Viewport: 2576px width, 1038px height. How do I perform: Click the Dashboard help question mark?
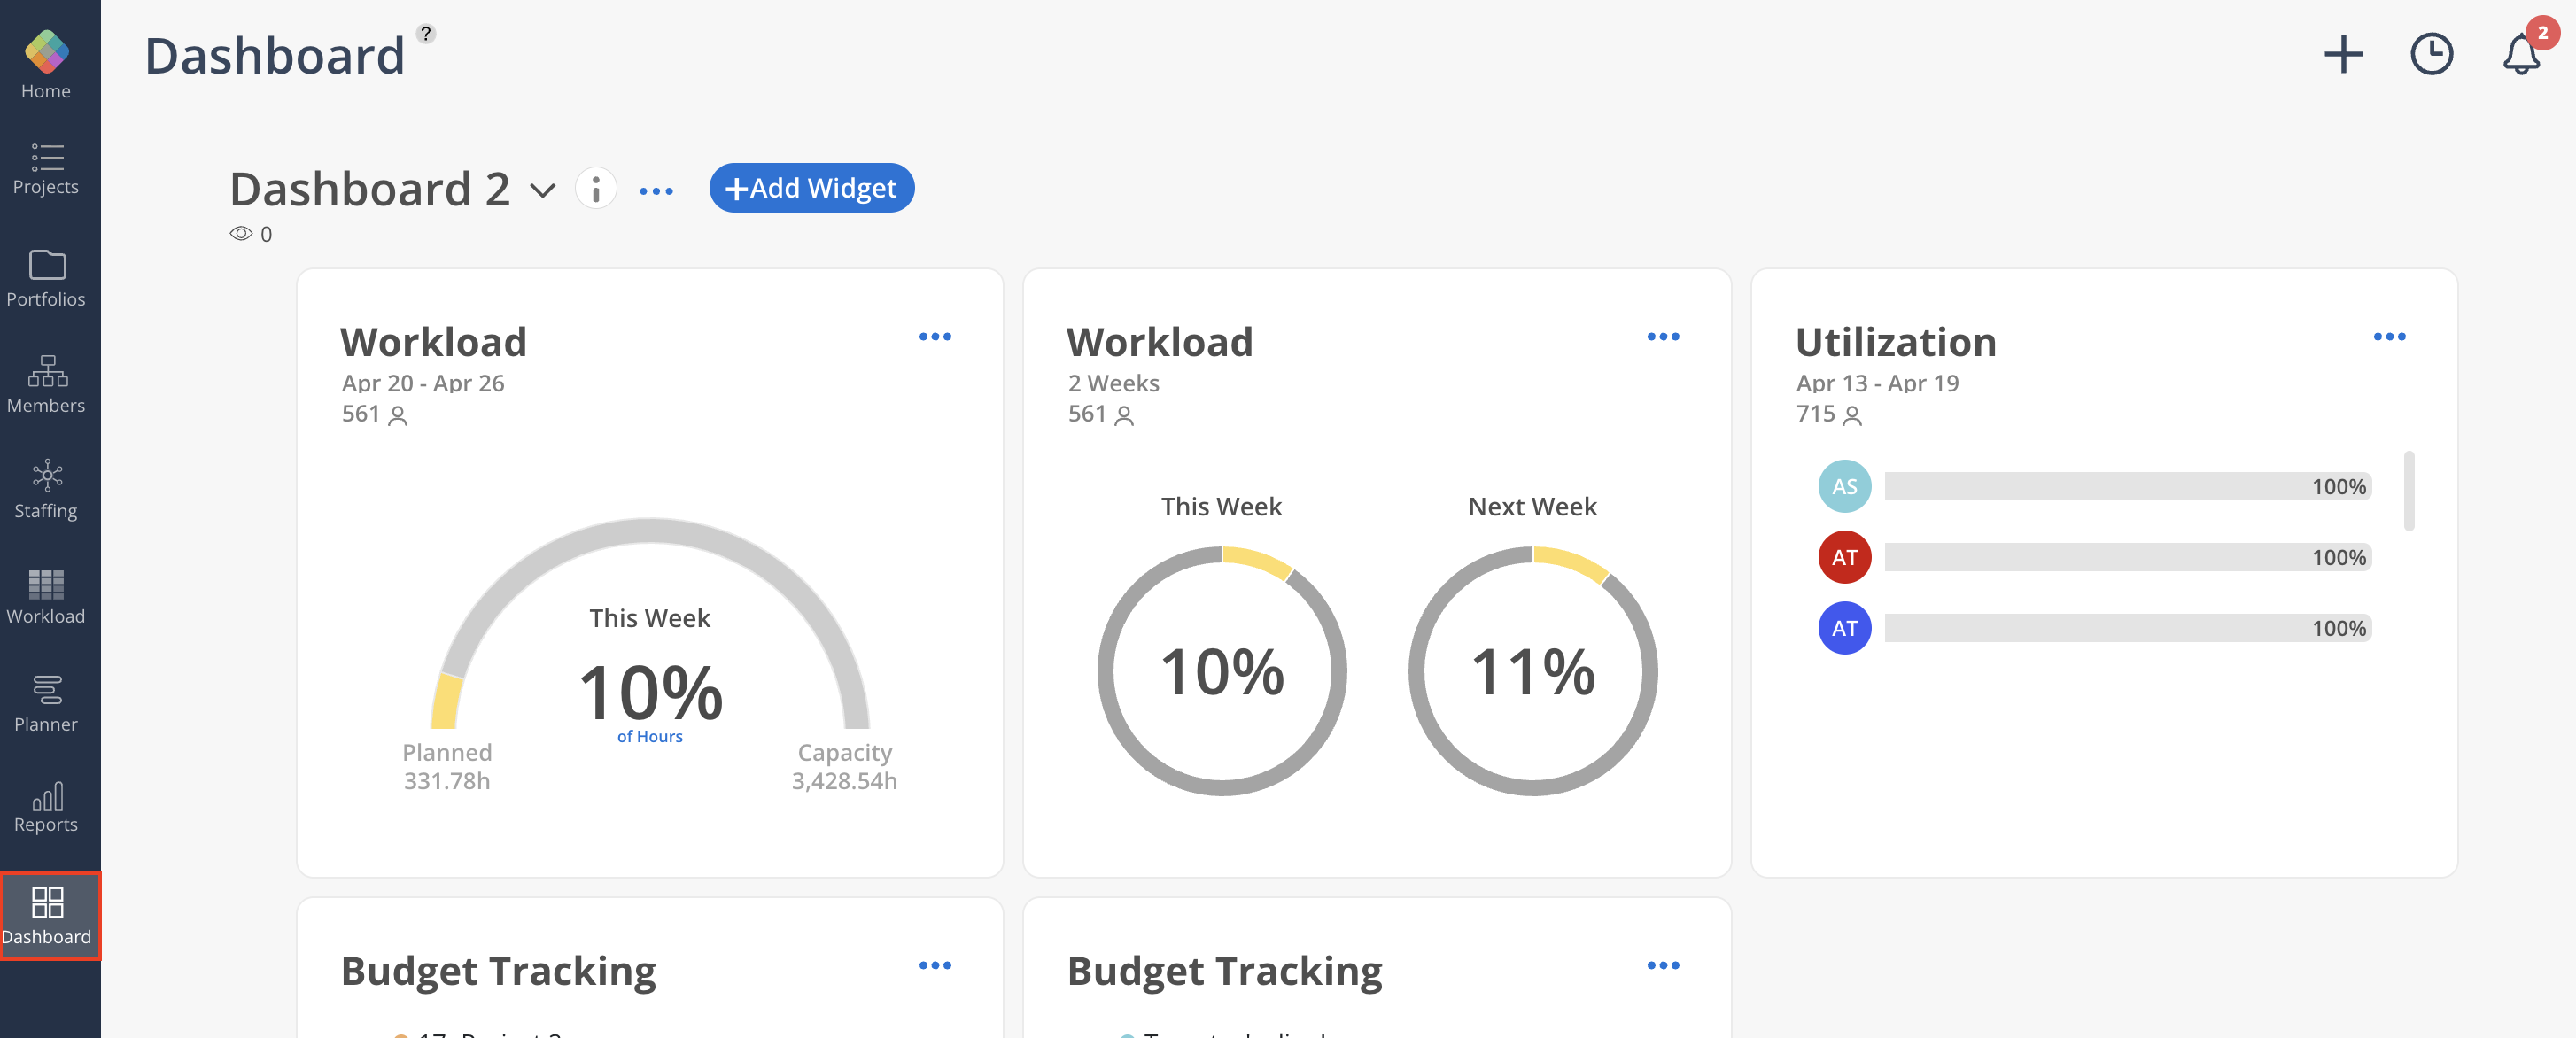coord(426,34)
